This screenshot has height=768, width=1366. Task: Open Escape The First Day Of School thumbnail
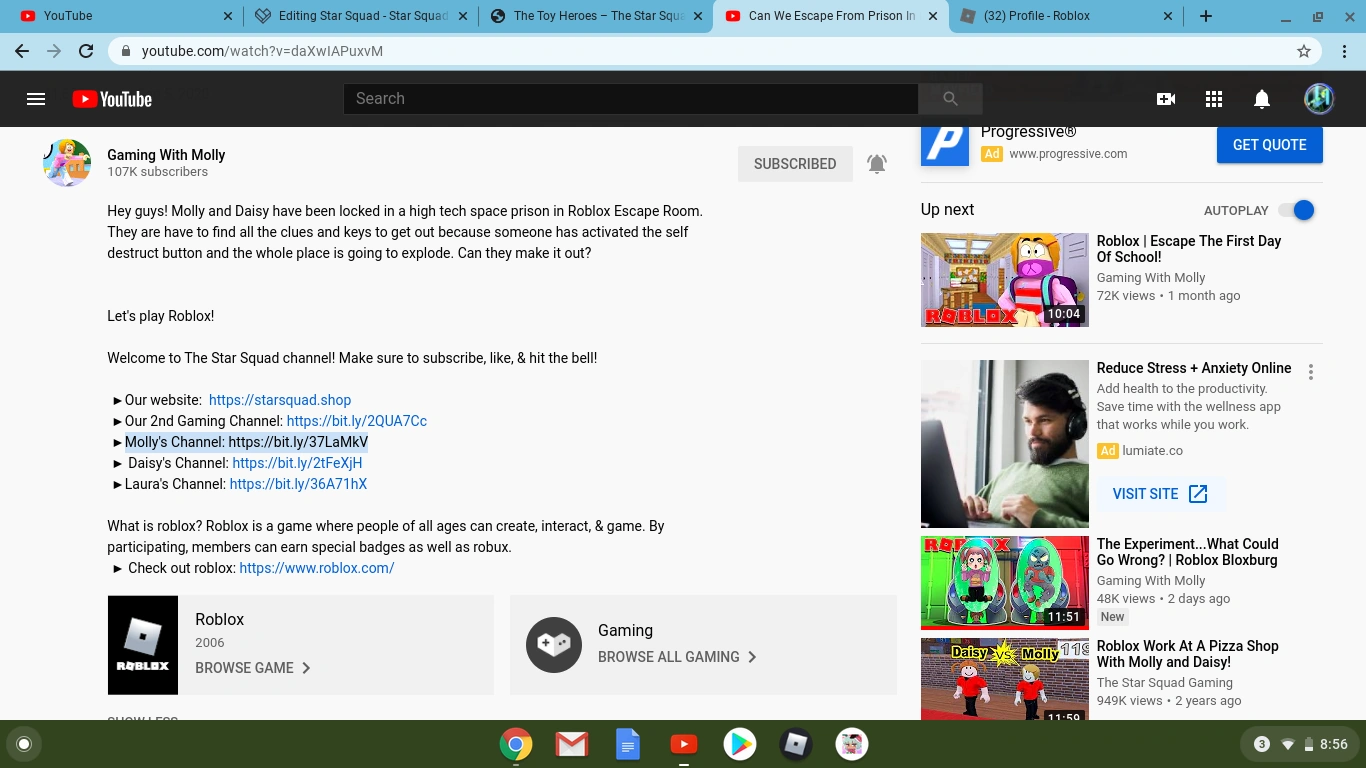click(x=1005, y=280)
